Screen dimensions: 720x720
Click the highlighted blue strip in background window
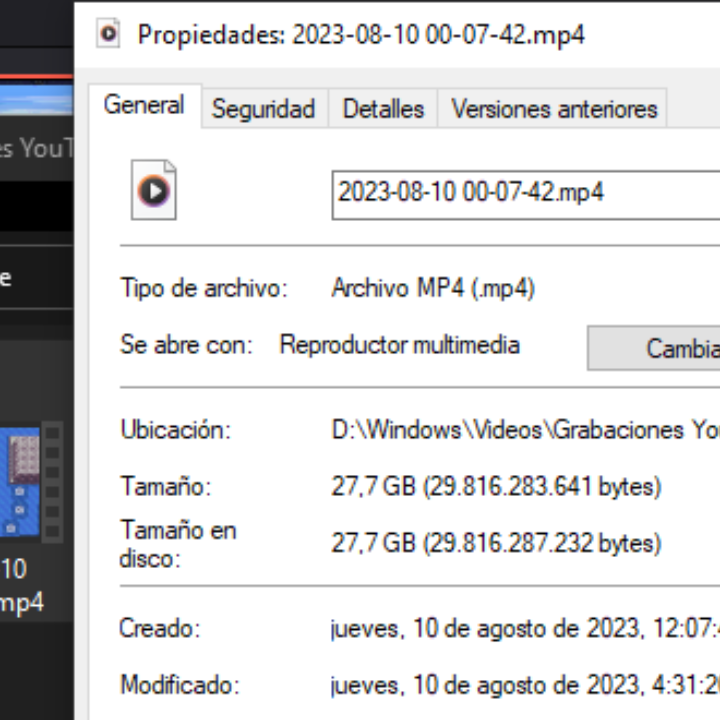point(36,98)
